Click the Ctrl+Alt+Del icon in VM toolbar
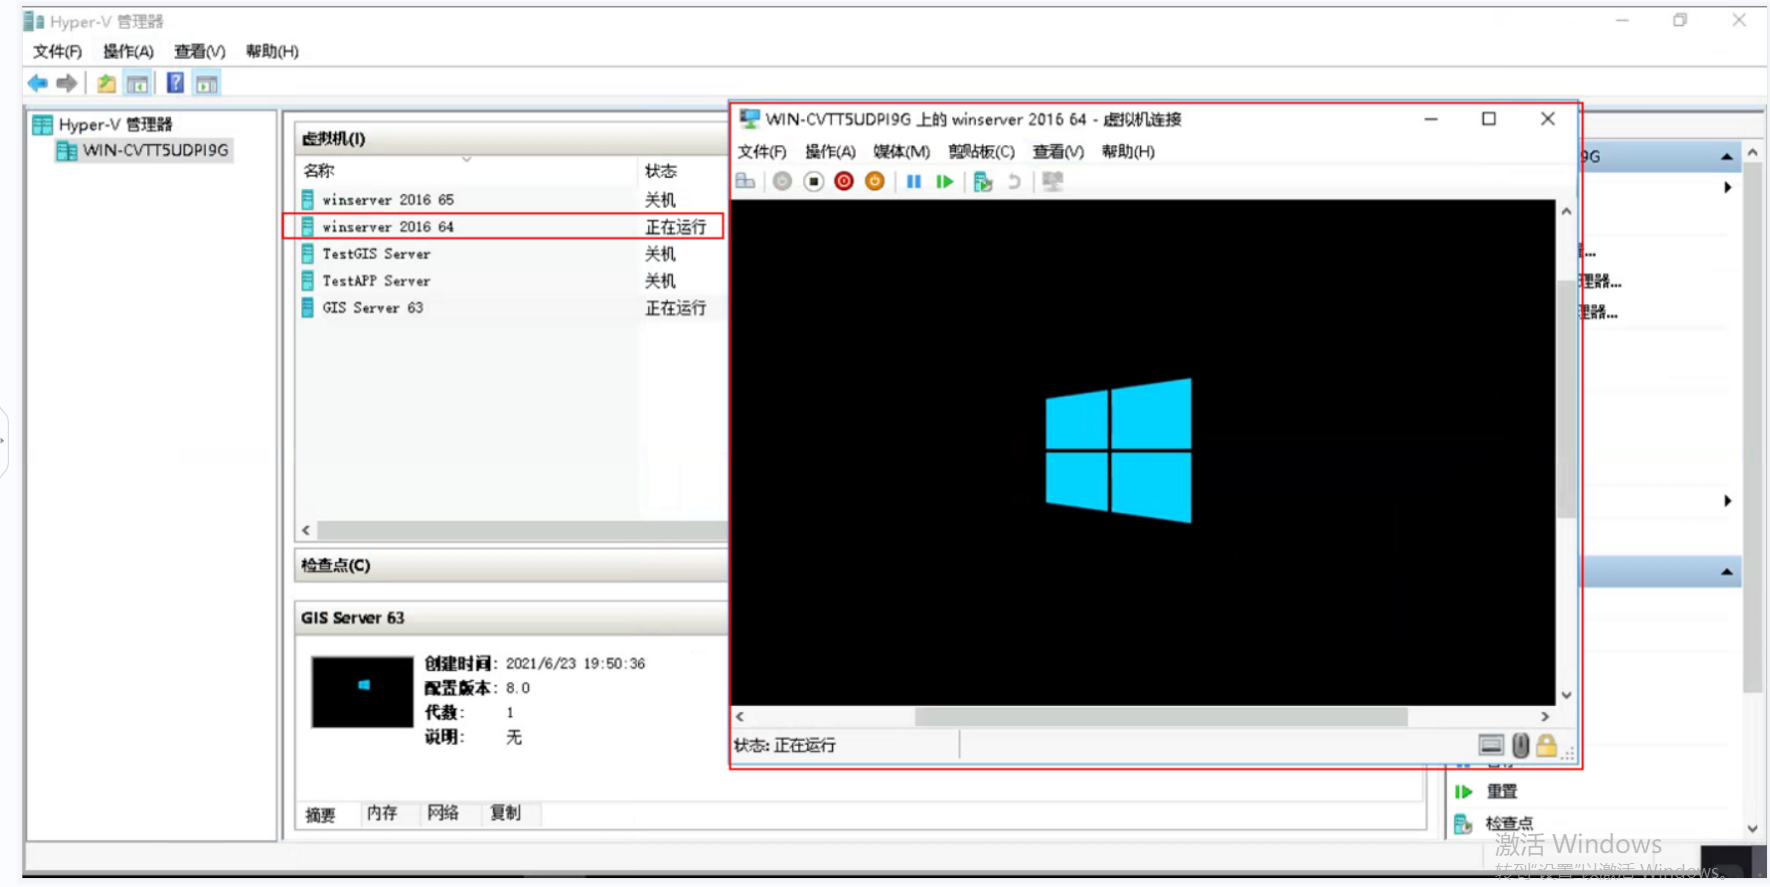 coord(745,181)
